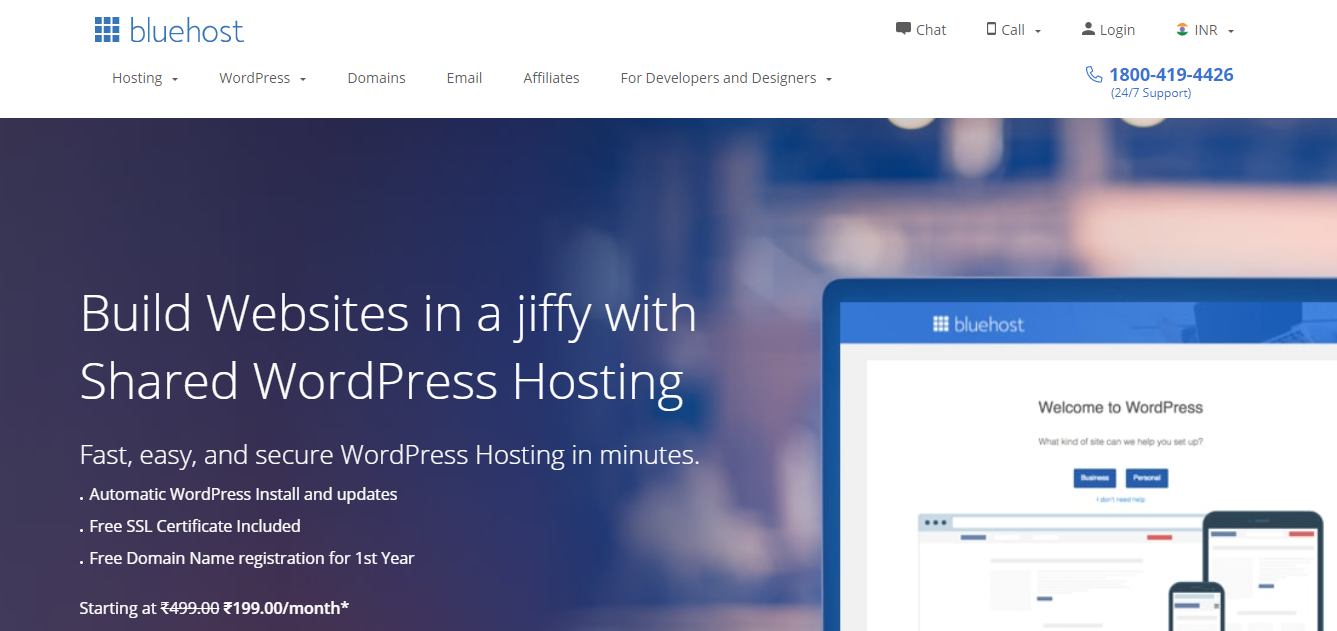
Task: Click the India flag icon beside INR
Action: coord(1182,29)
